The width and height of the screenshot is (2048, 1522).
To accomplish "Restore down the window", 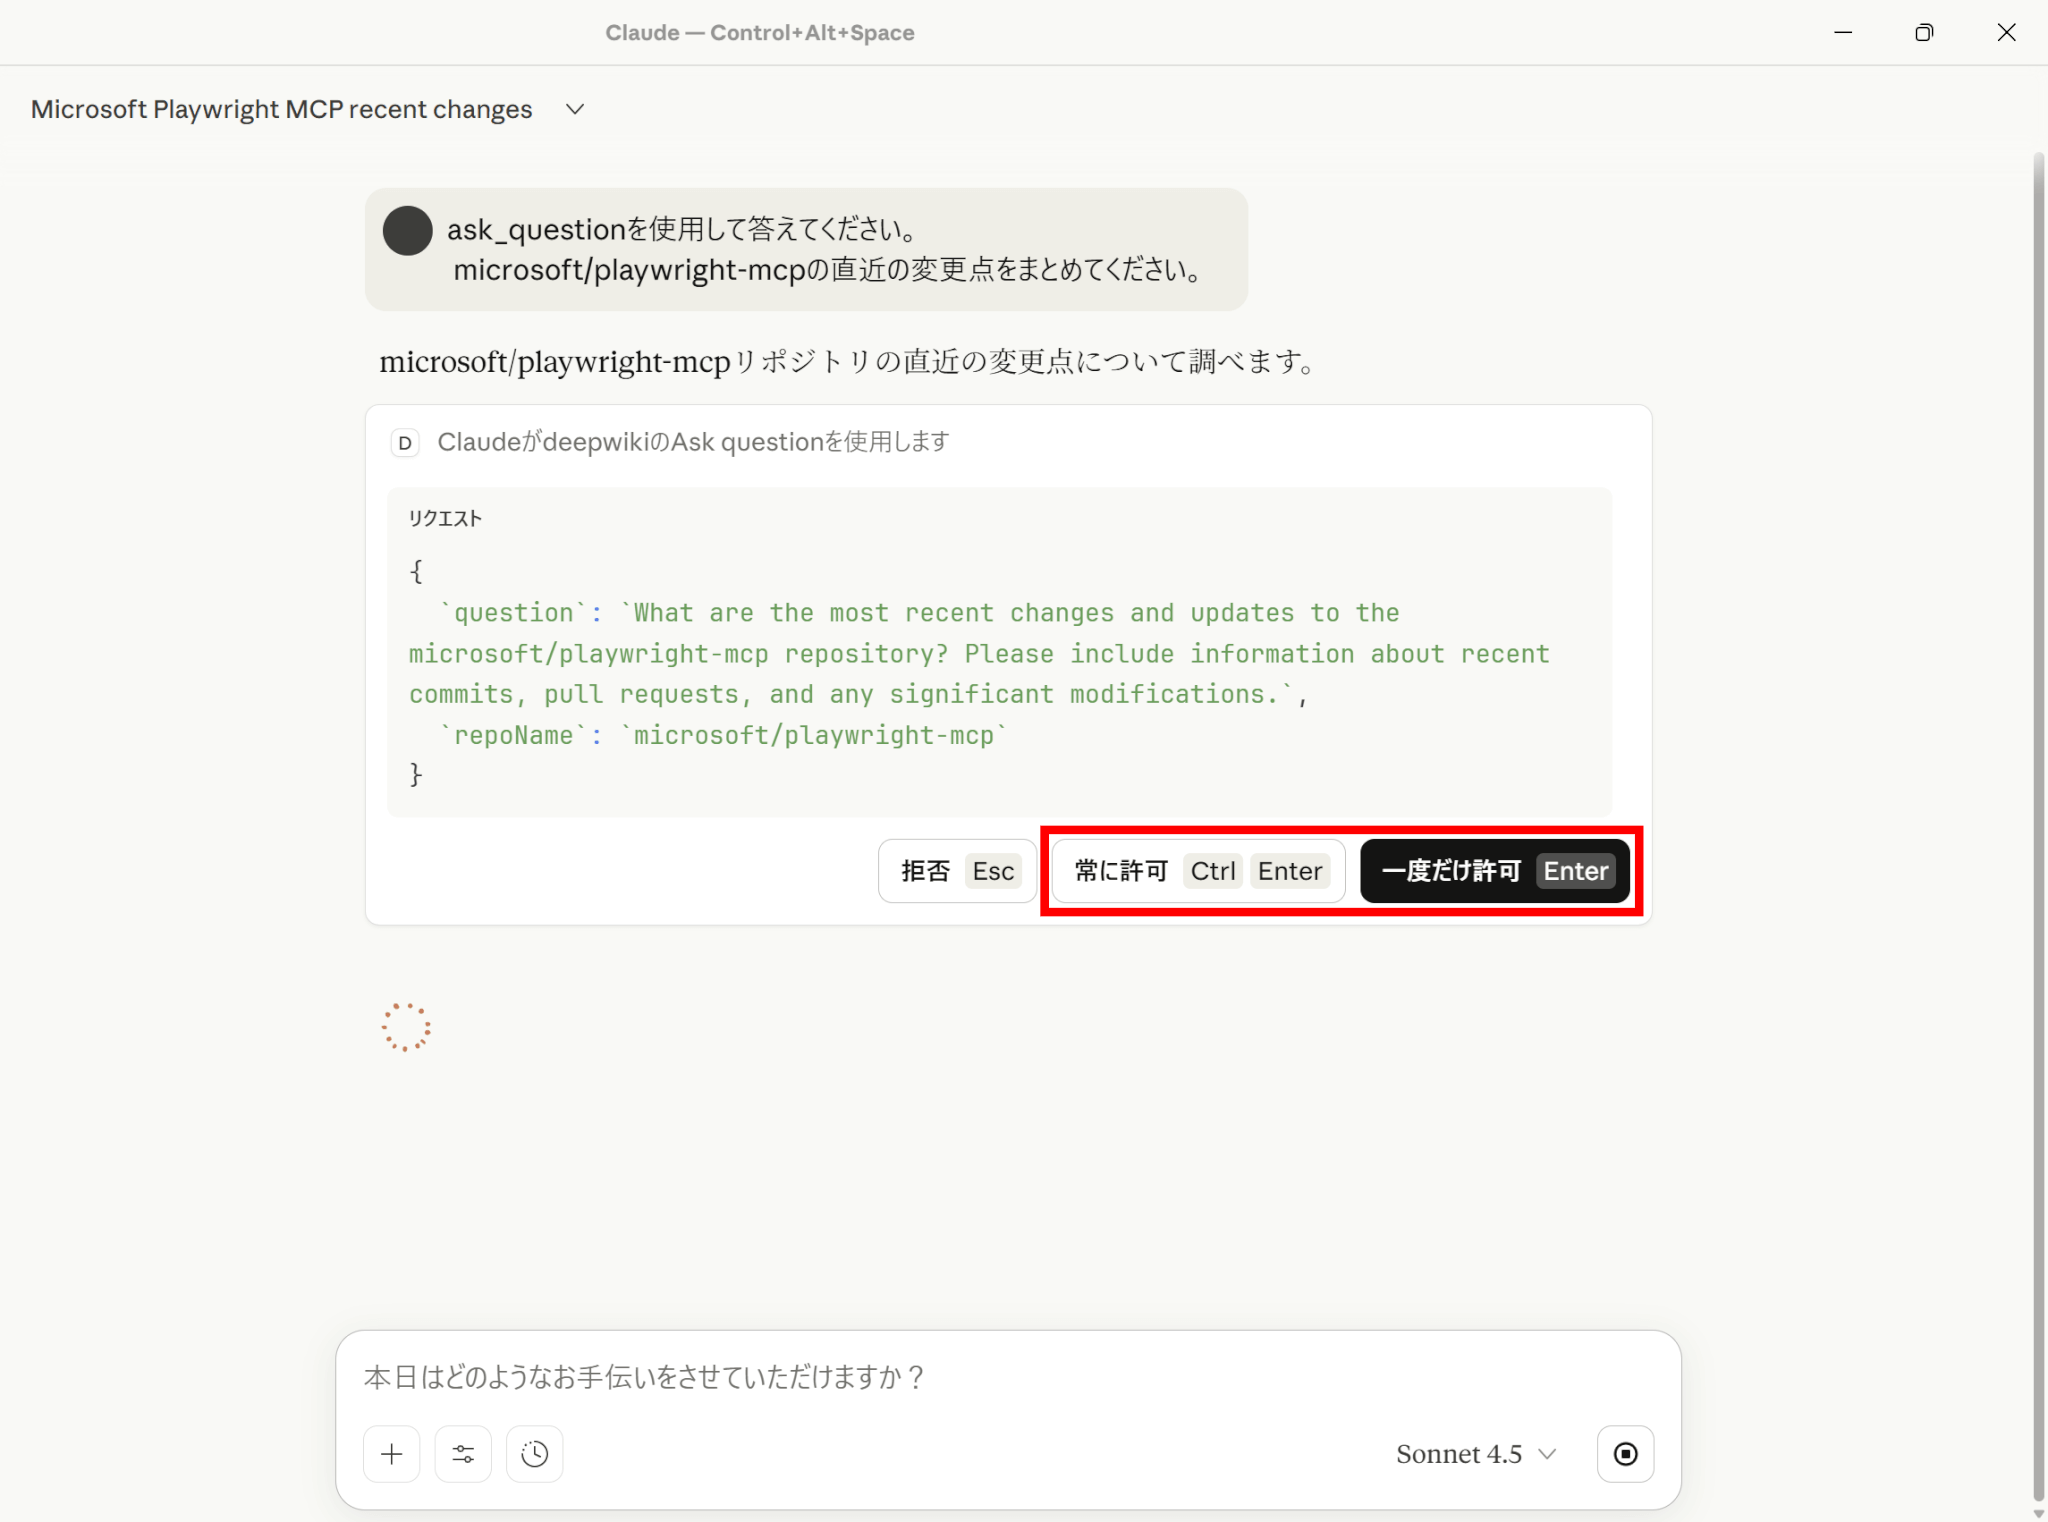I will [x=1924, y=33].
